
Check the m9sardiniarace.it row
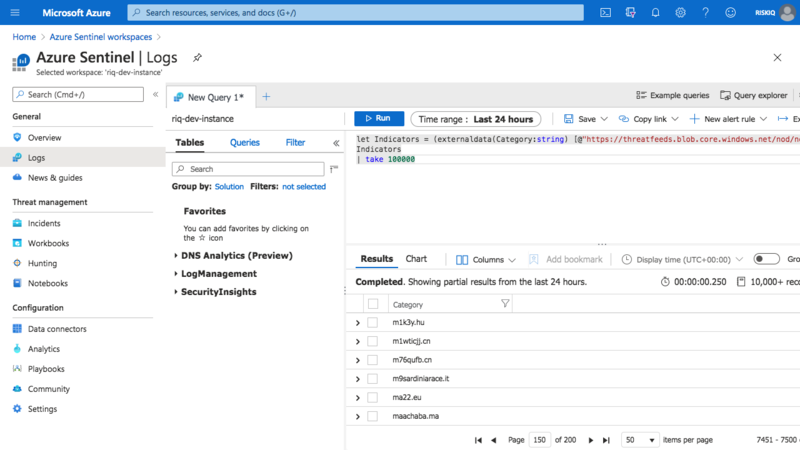tap(372, 379)
